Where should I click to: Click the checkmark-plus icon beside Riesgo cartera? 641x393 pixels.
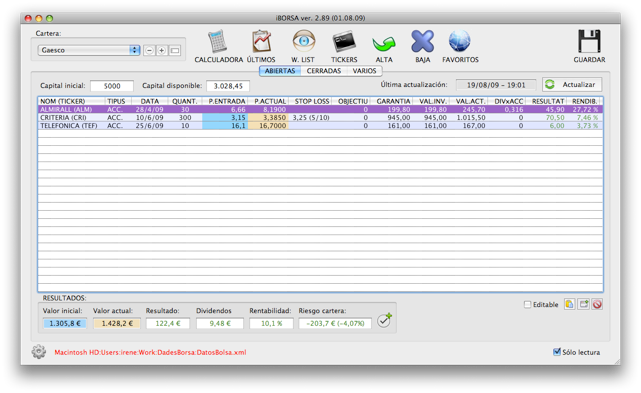(384, 321)
